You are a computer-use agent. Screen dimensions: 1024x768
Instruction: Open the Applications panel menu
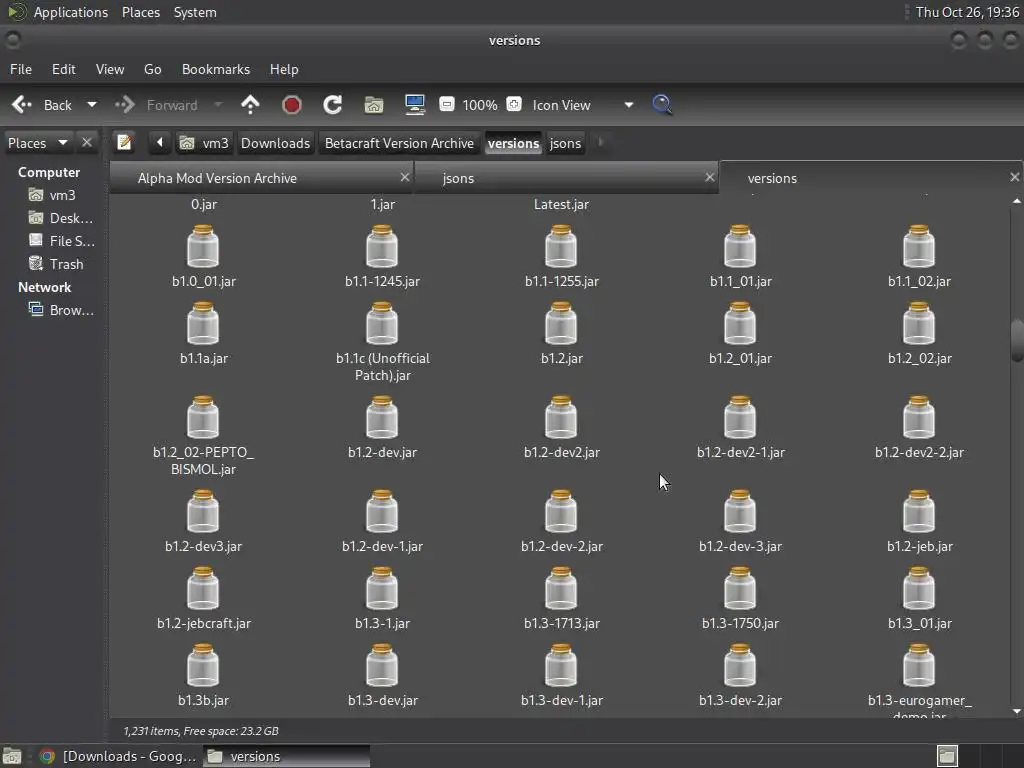coord(71,12)
